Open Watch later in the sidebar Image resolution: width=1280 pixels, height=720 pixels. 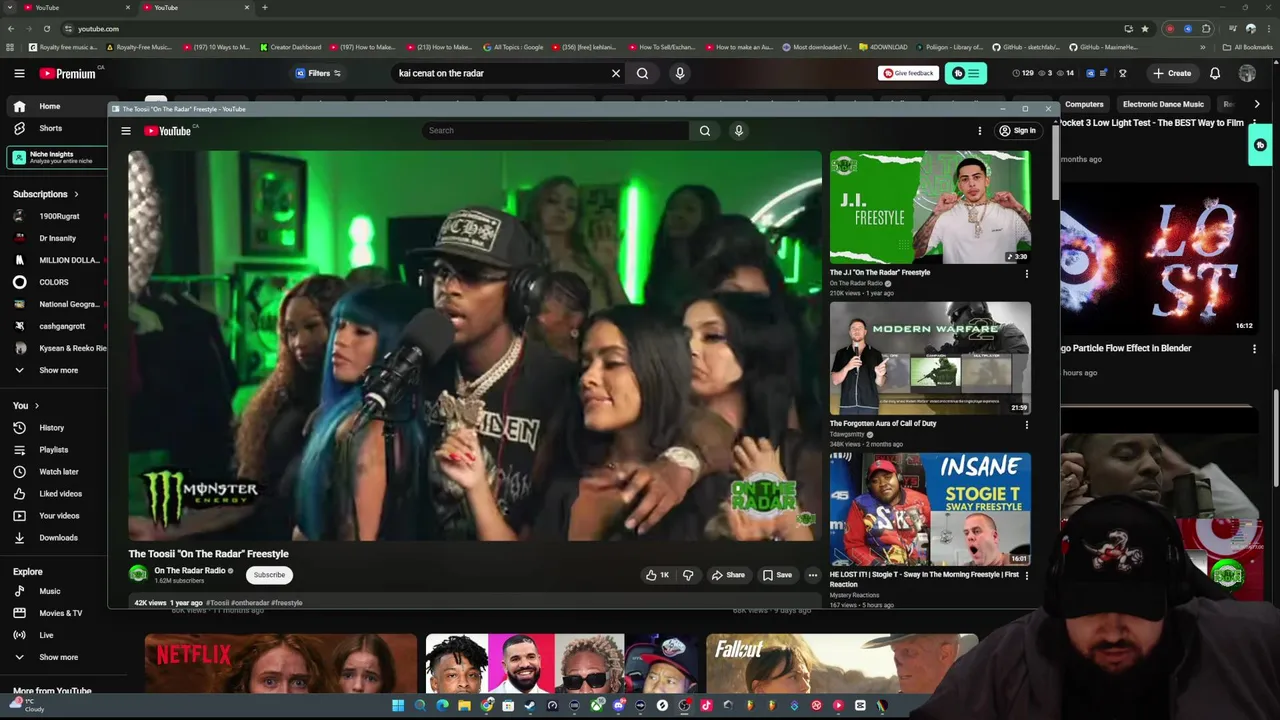55,472
